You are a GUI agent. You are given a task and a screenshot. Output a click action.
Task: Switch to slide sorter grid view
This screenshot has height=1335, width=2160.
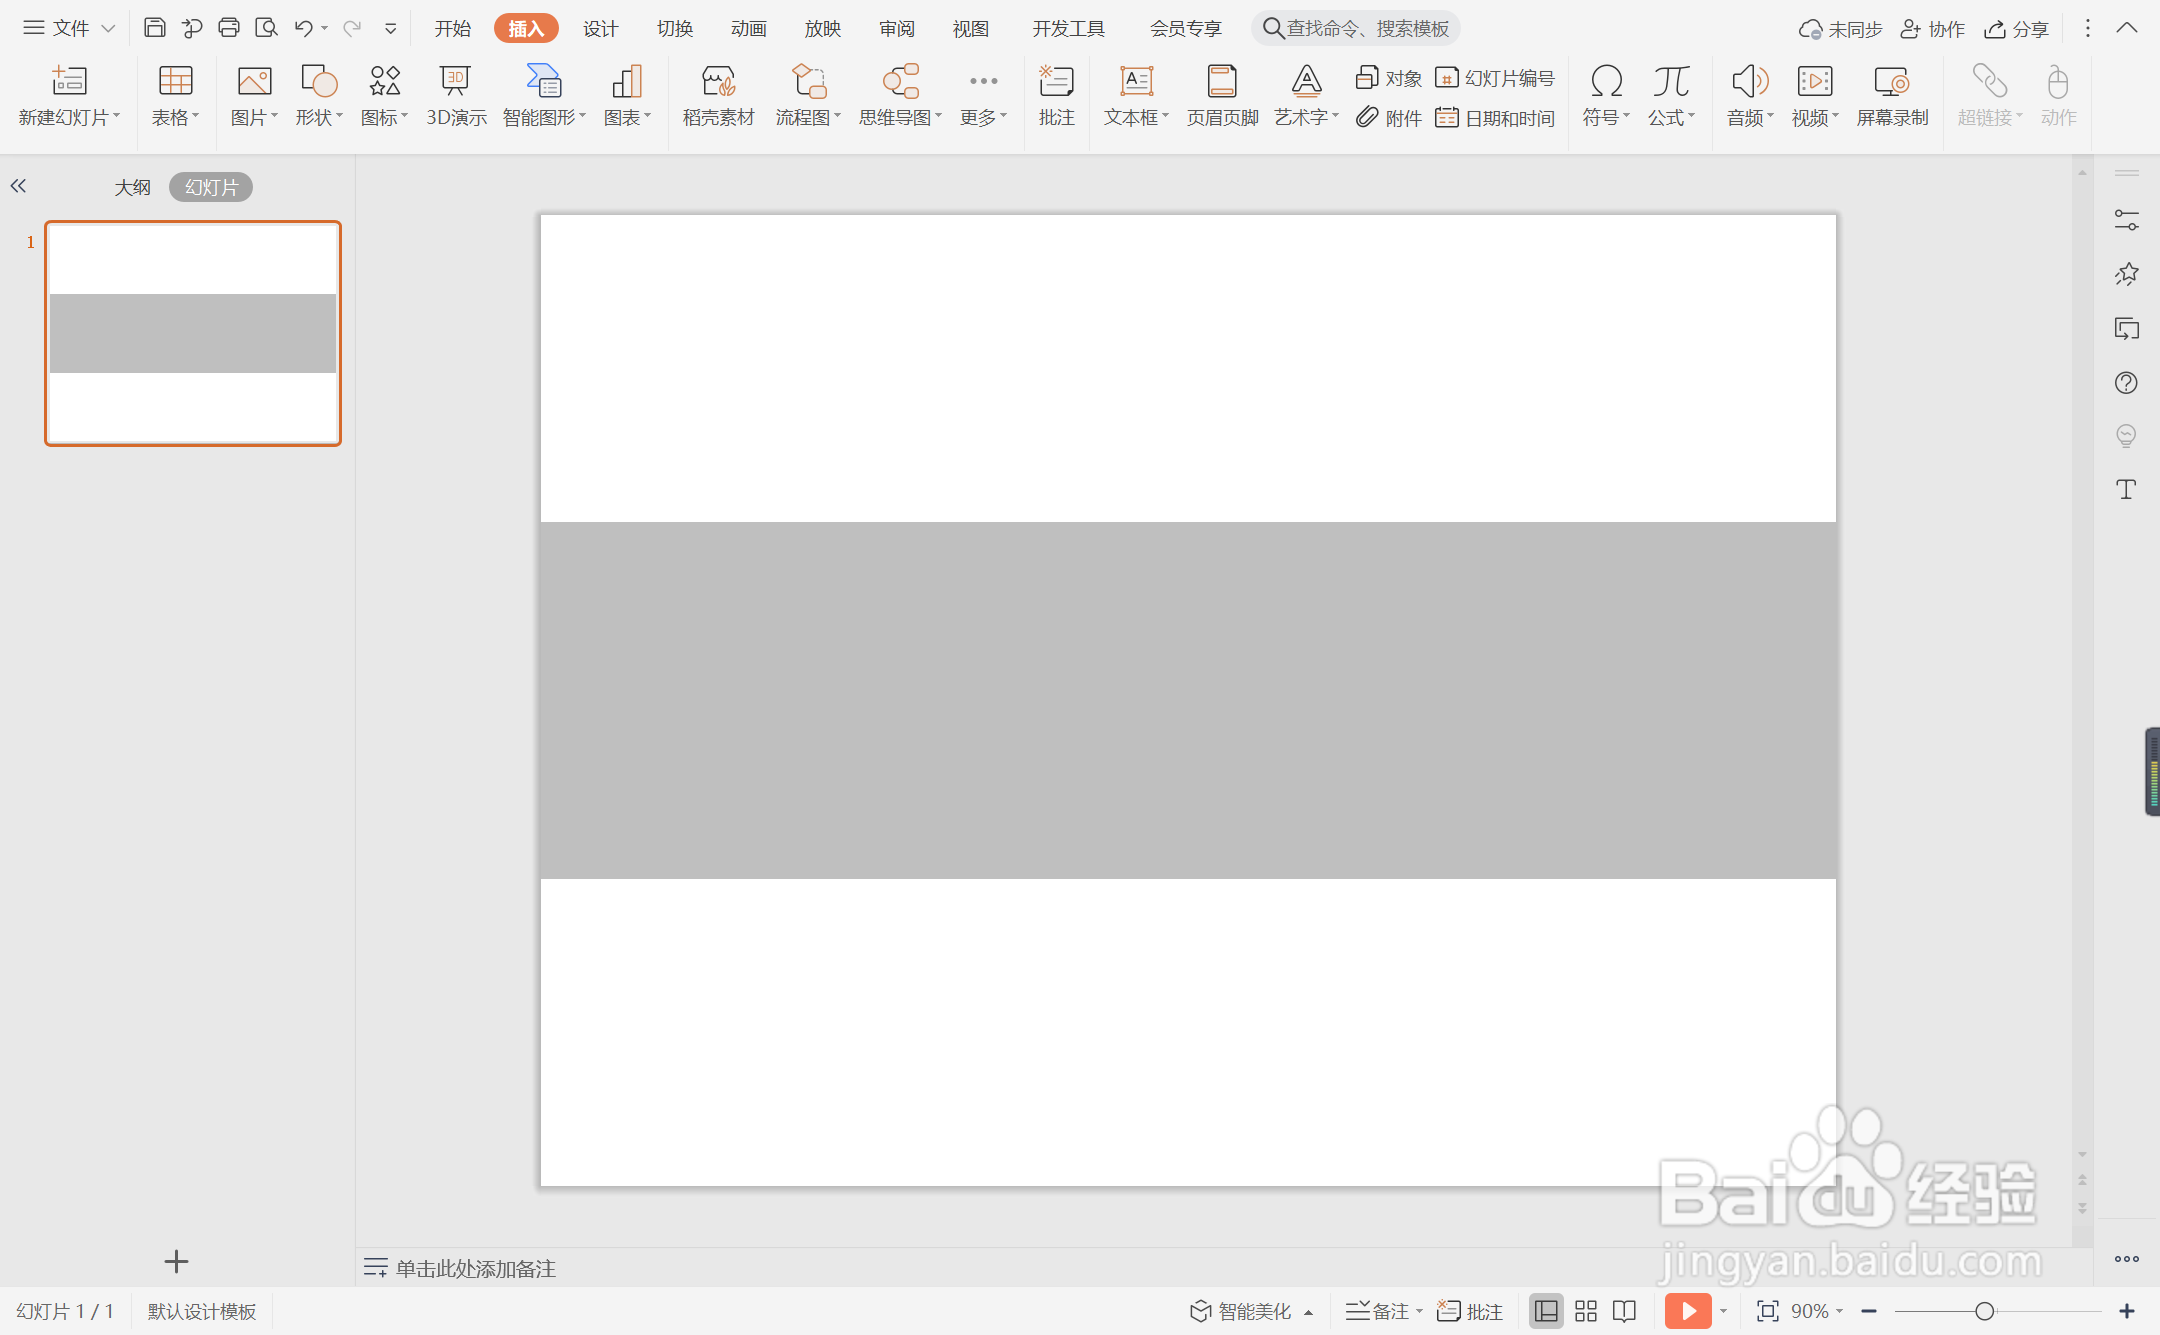[1586, 1311]
